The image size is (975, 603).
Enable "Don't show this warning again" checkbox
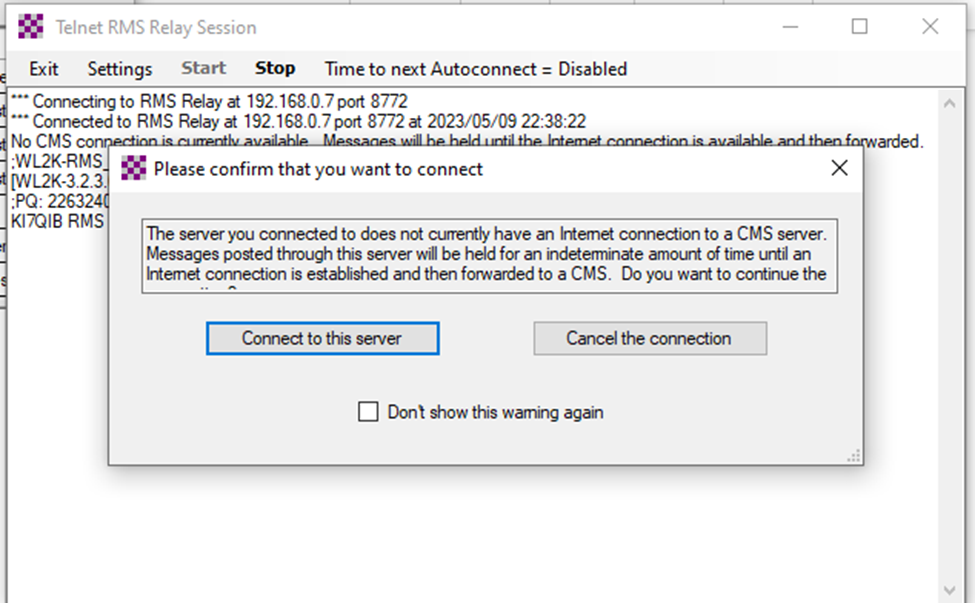click(368, 412)
